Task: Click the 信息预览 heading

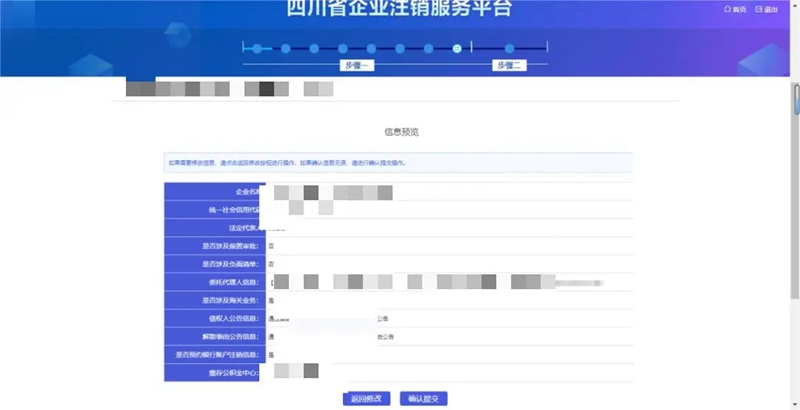Action: coord(401,132)
